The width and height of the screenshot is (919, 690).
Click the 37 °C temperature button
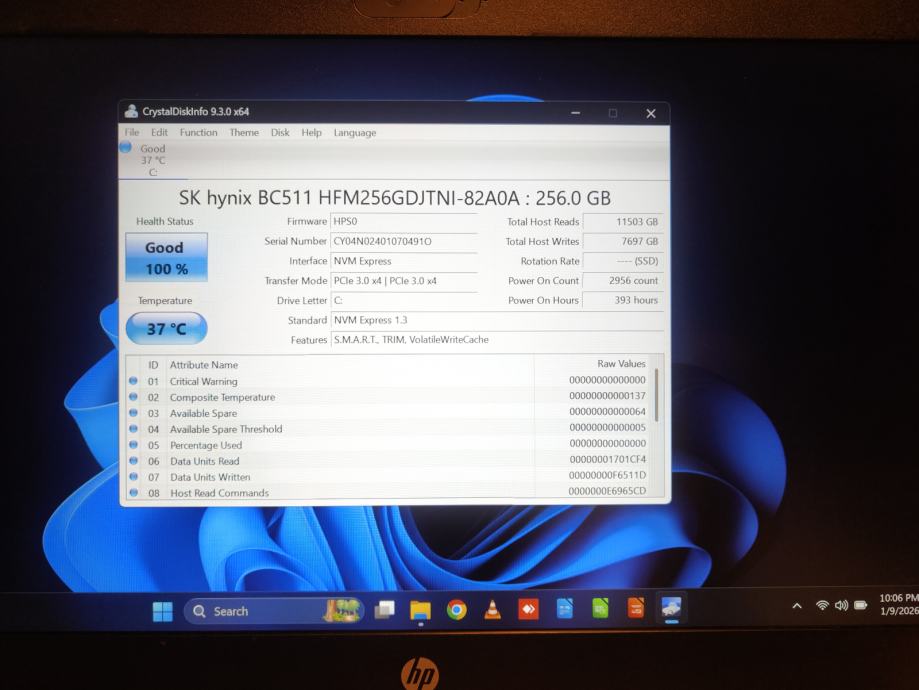coord(166,328)
